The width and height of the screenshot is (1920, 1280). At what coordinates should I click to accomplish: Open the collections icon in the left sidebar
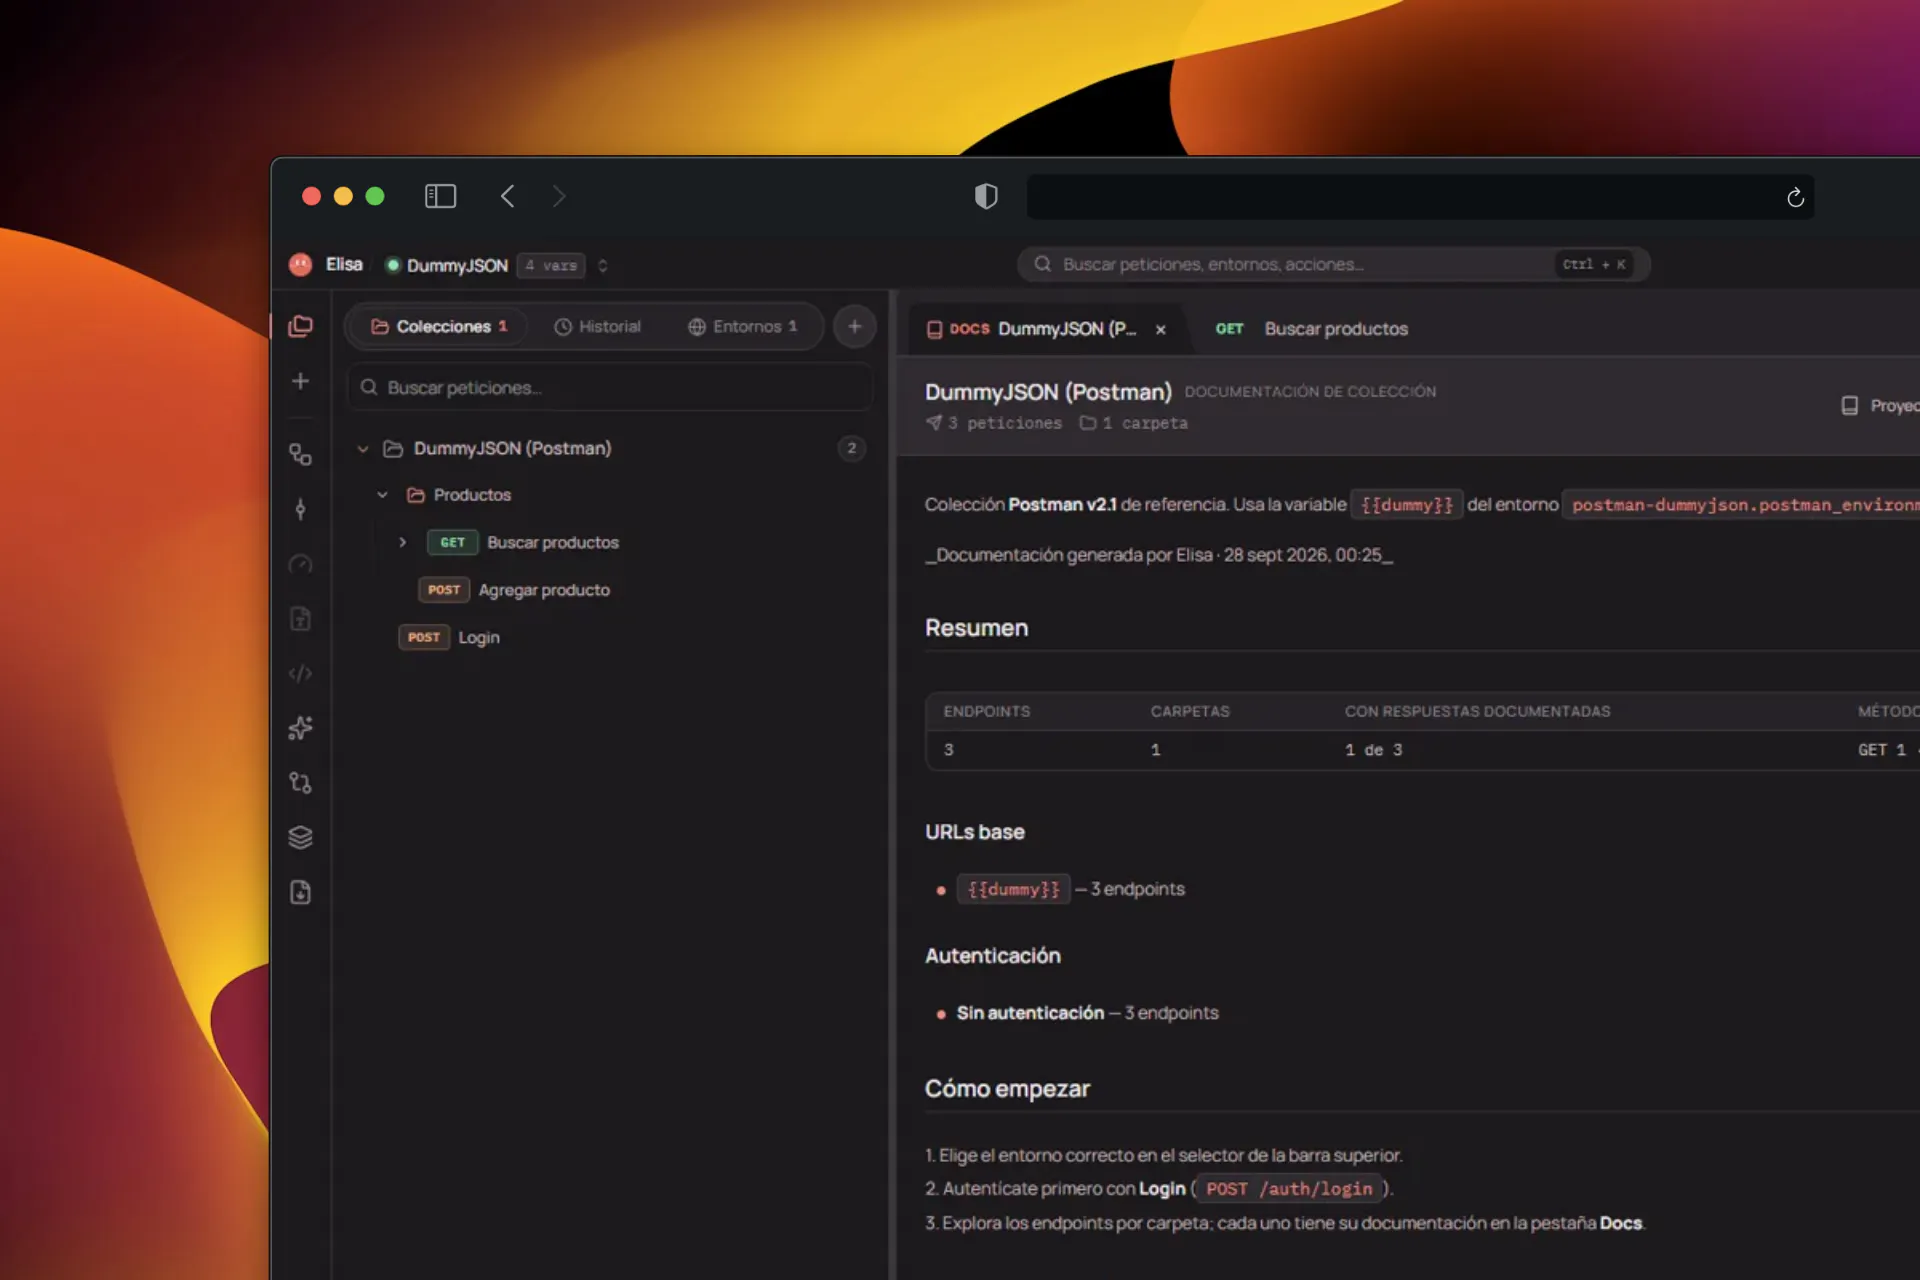(300, 326)
